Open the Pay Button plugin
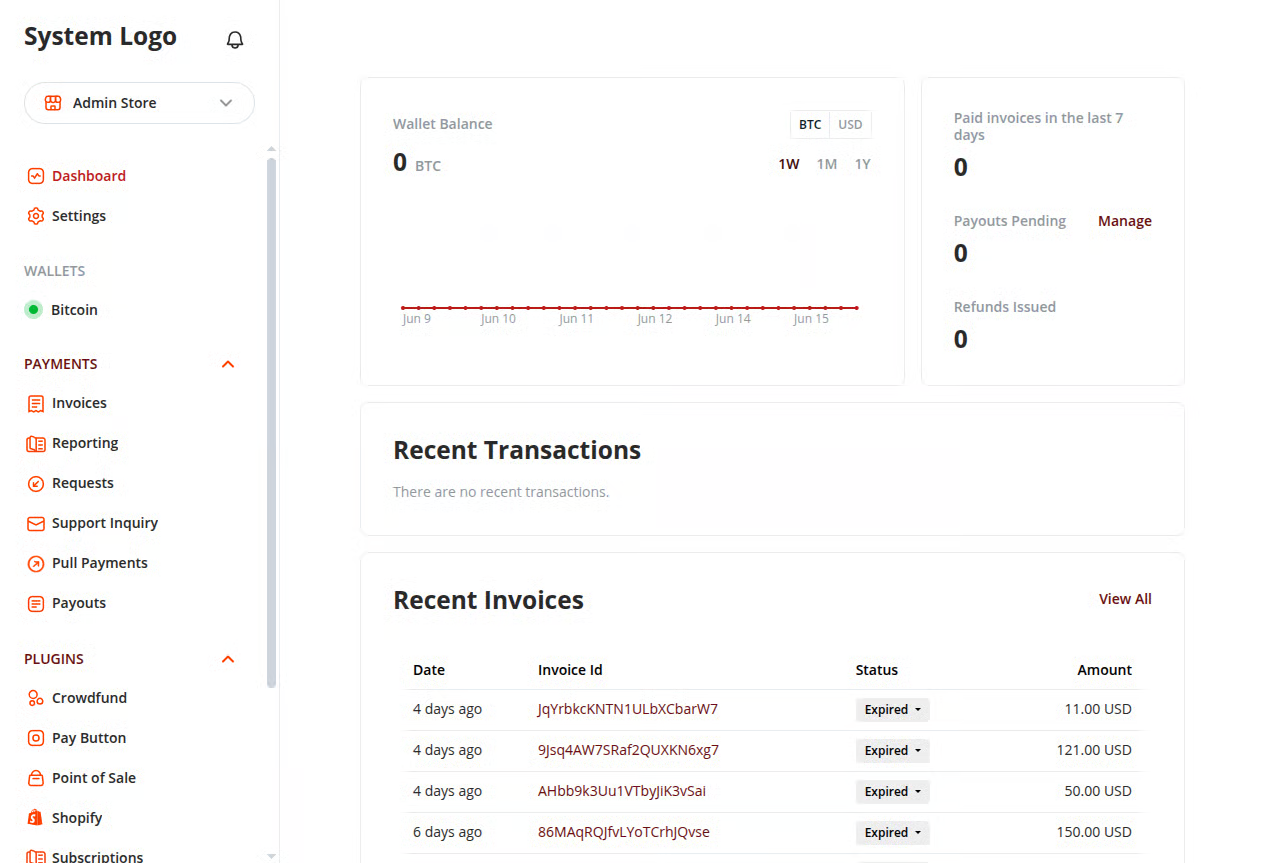 [x=89, y=738]
